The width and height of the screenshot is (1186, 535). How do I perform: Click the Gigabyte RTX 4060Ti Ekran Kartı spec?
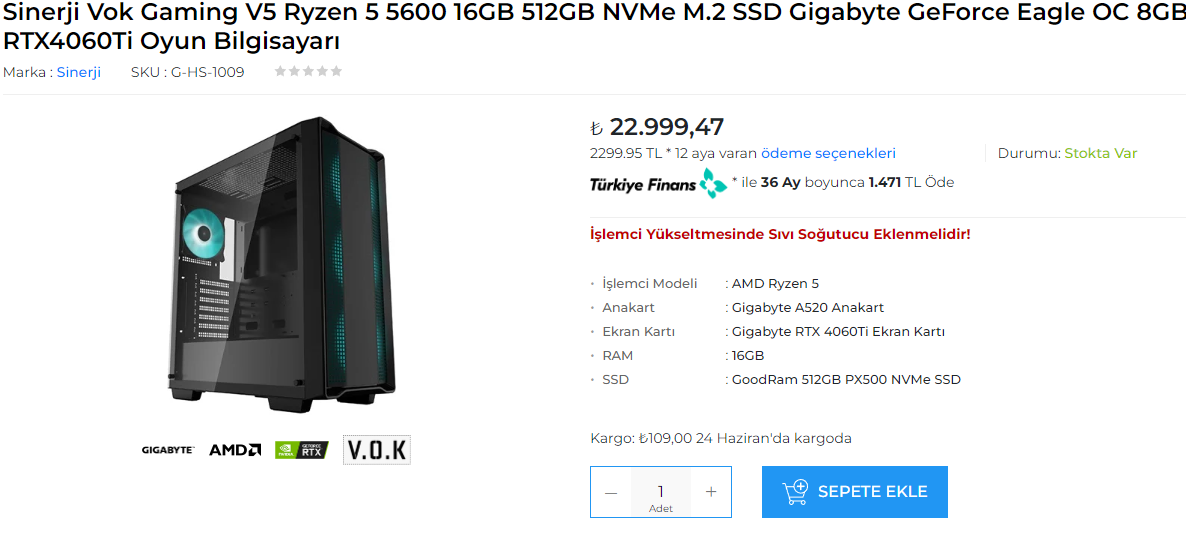coord(838,331)
